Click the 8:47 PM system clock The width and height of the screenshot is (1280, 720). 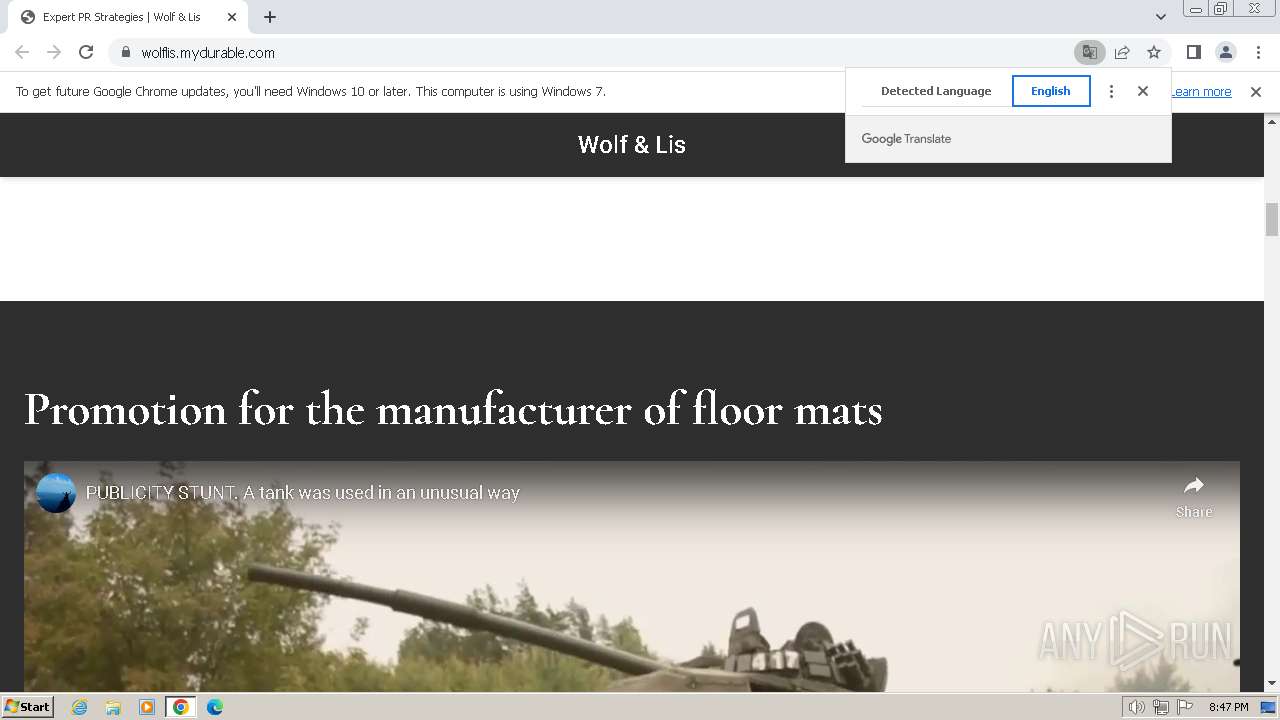click(1228, 707)
